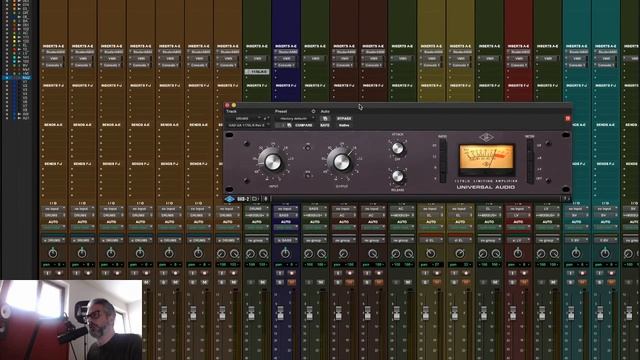Open input selector on purple BASS track
Screen dimensions: 640x360
pos(286,209)
